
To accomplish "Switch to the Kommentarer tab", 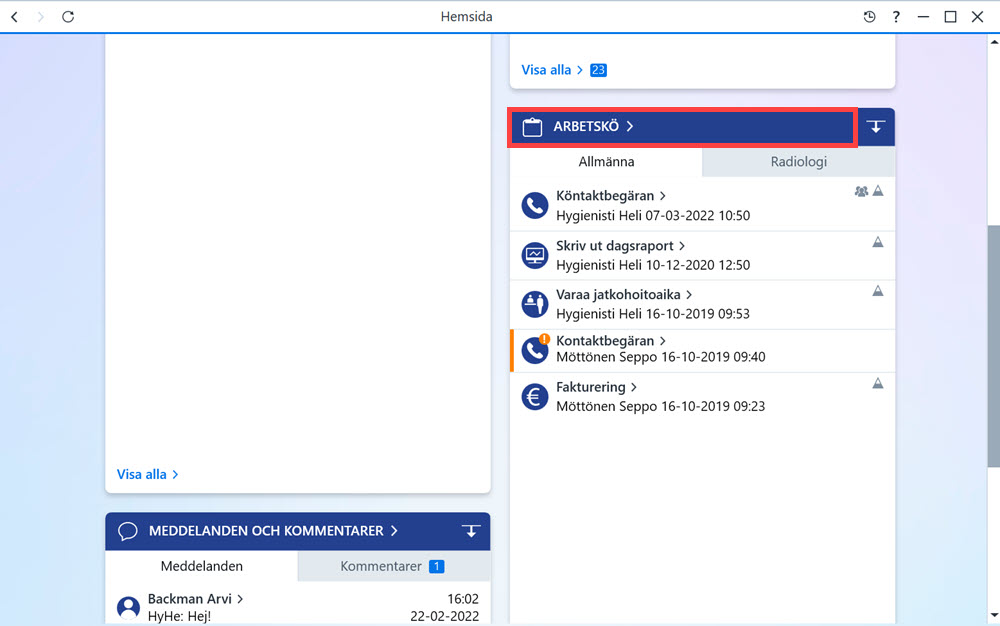I will (x=393, y=566).
